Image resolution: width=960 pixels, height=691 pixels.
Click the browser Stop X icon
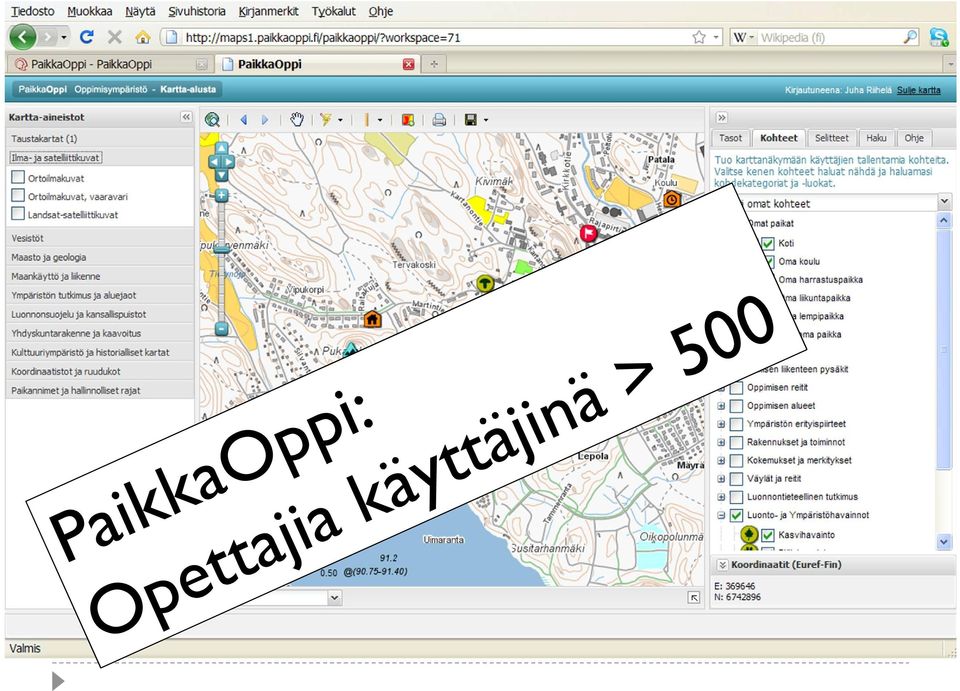point(114,37)
